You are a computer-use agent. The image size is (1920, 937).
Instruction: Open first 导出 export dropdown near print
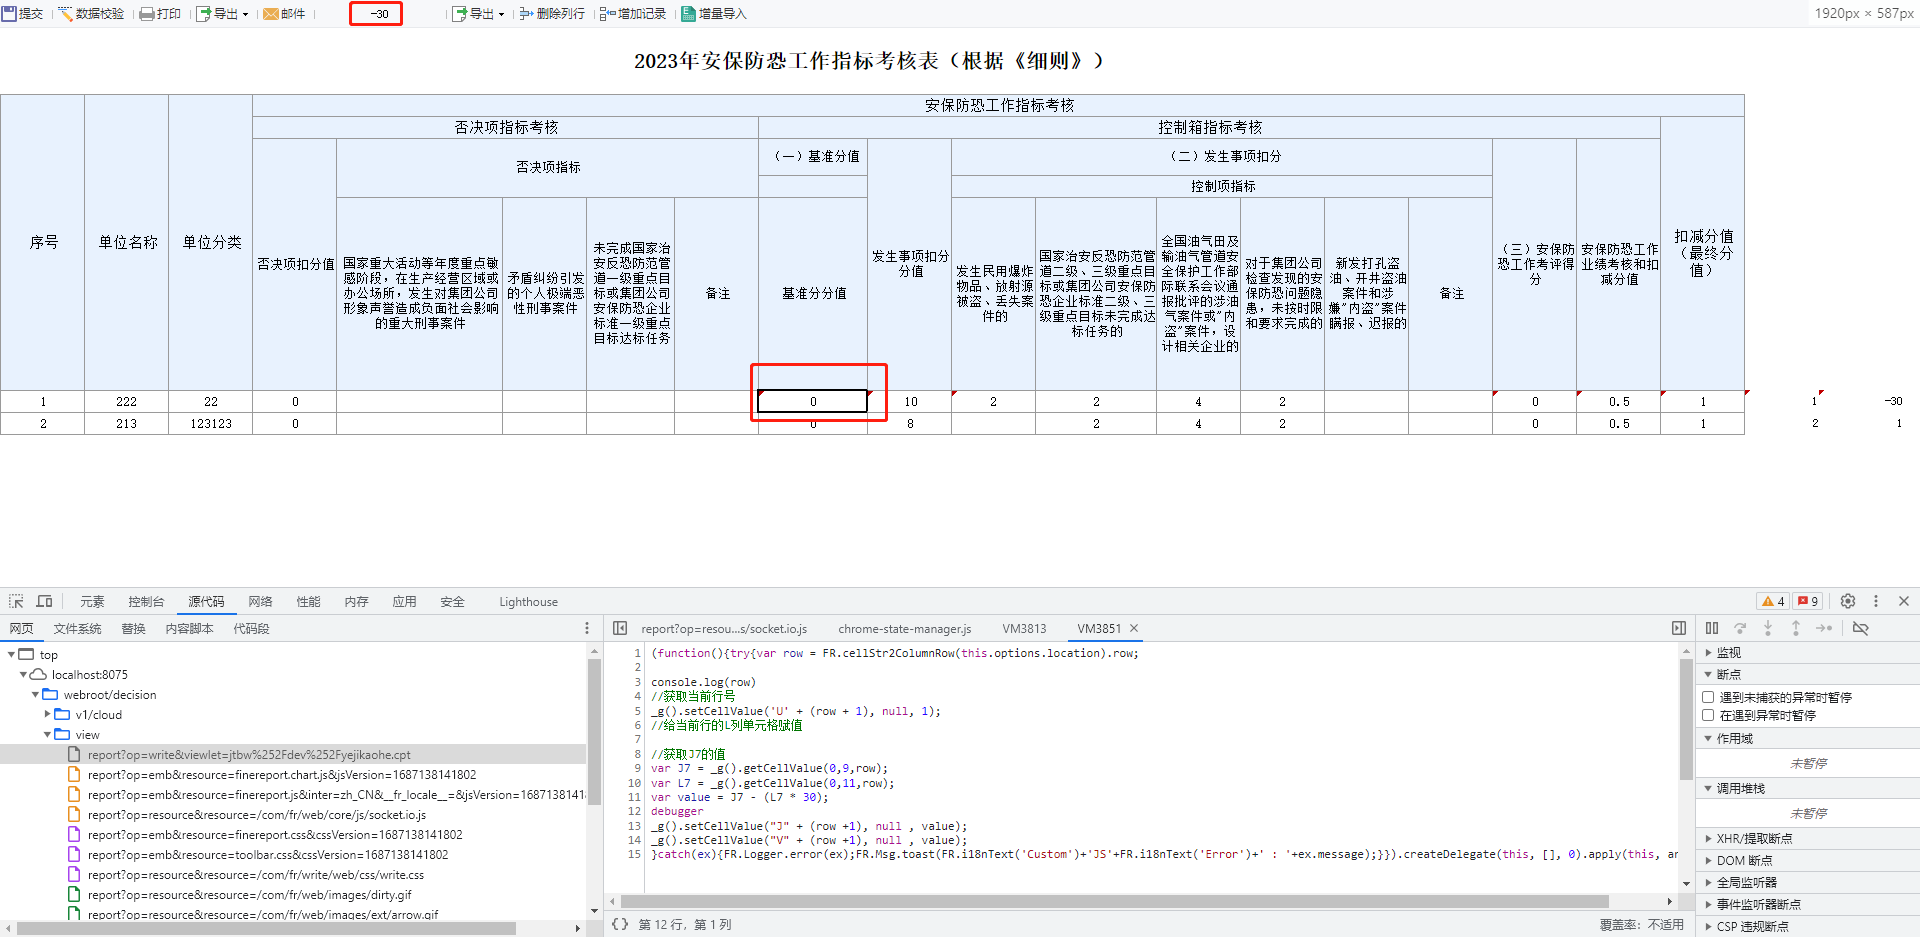point(222,14)
